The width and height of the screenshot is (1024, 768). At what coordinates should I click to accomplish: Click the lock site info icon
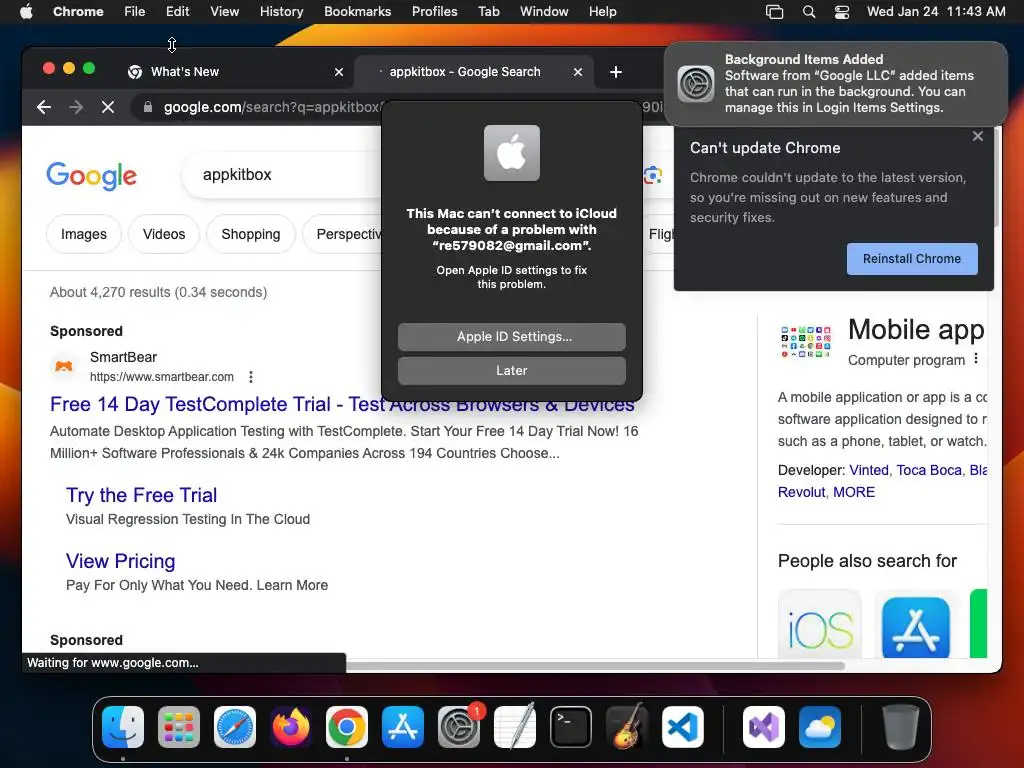click(x=148, y=107)
